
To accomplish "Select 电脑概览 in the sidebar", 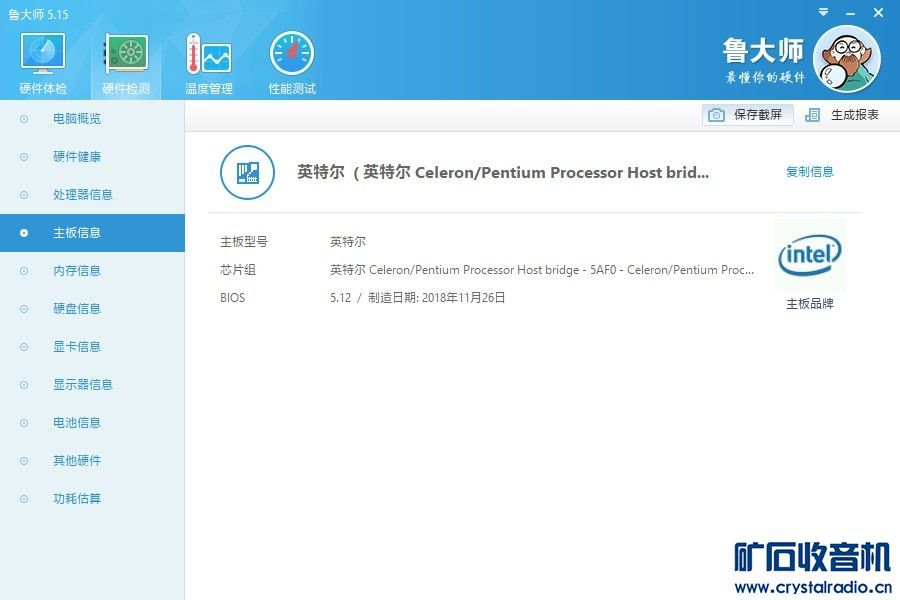I will [92, 119].
